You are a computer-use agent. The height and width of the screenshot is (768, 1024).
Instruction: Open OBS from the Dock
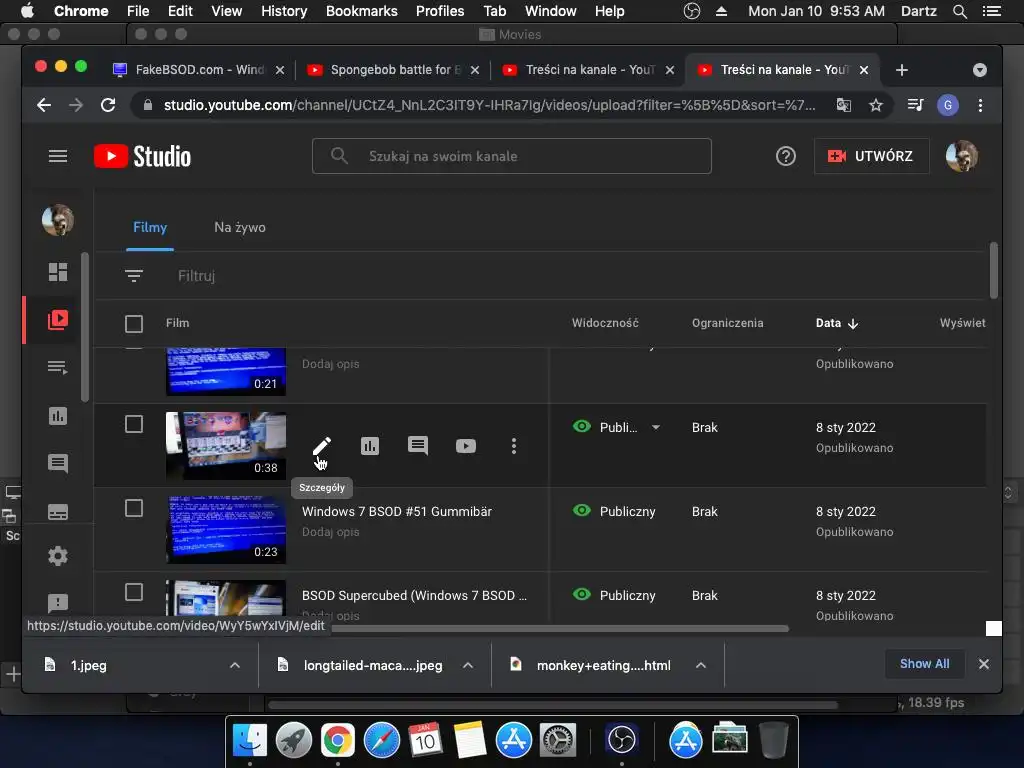621,741
